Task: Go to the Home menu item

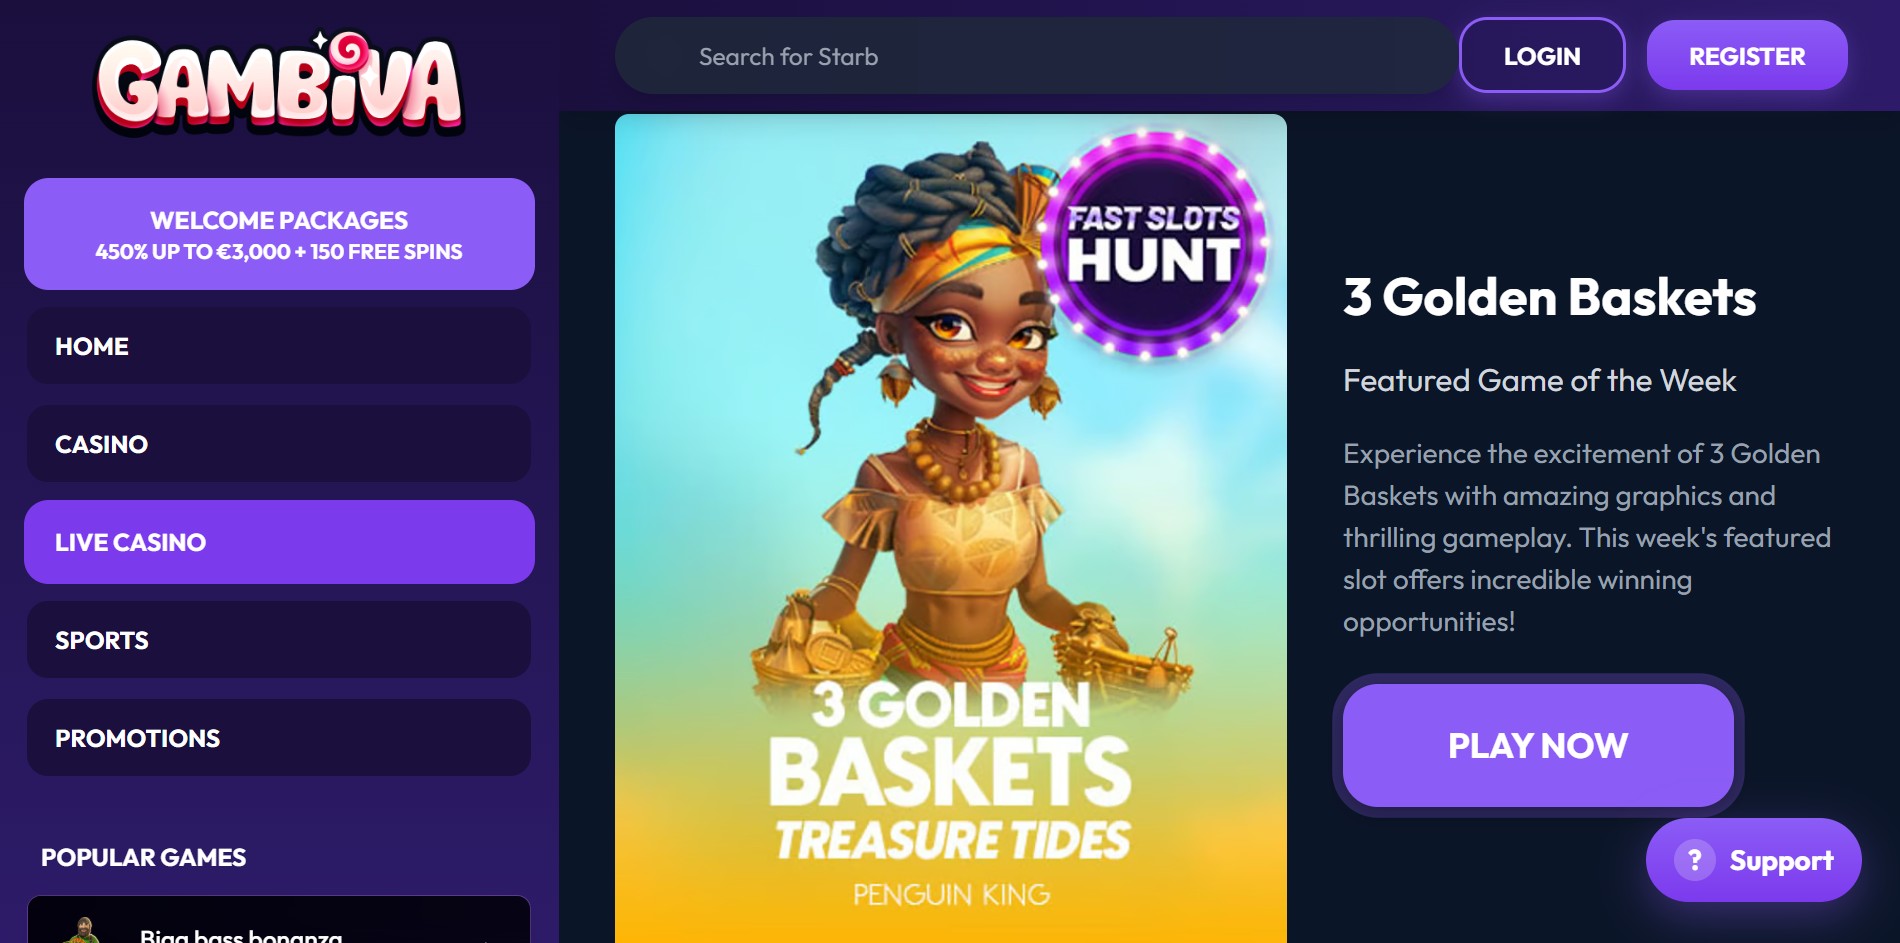Action: pyautogui.click(x=279, y=346)
